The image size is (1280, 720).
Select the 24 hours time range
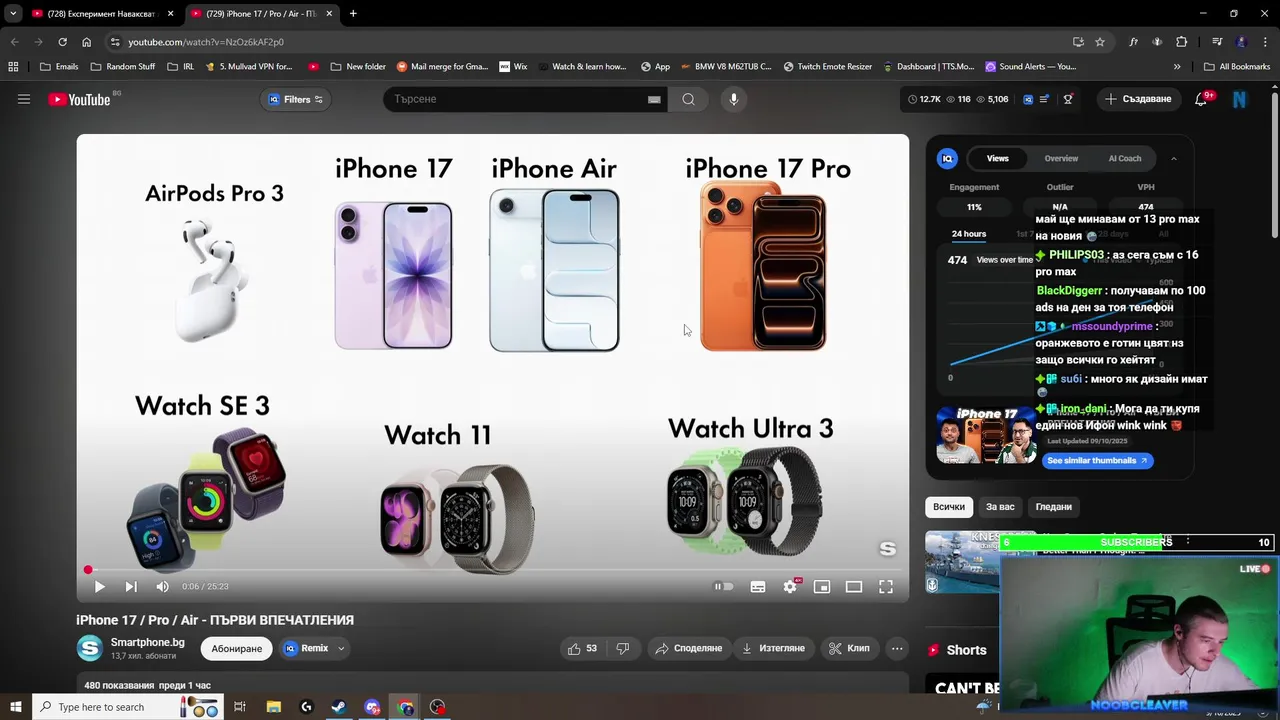point(968,234)
